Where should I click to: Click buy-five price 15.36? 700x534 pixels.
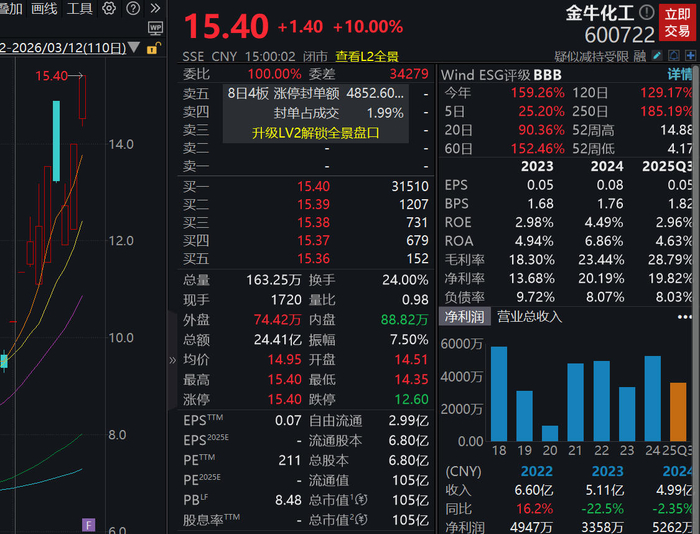coord(313,259)
